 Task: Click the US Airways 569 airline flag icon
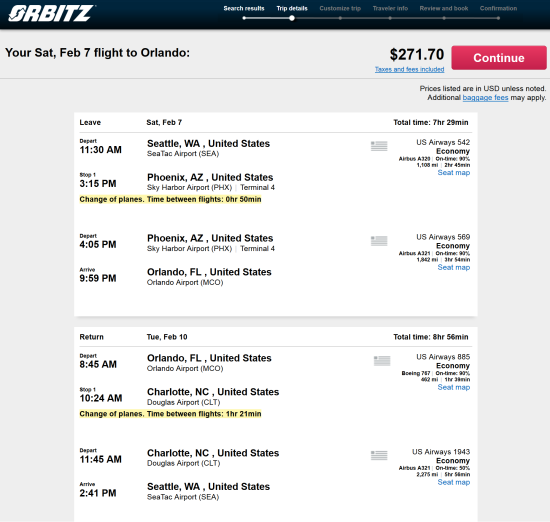pos(379,241)
